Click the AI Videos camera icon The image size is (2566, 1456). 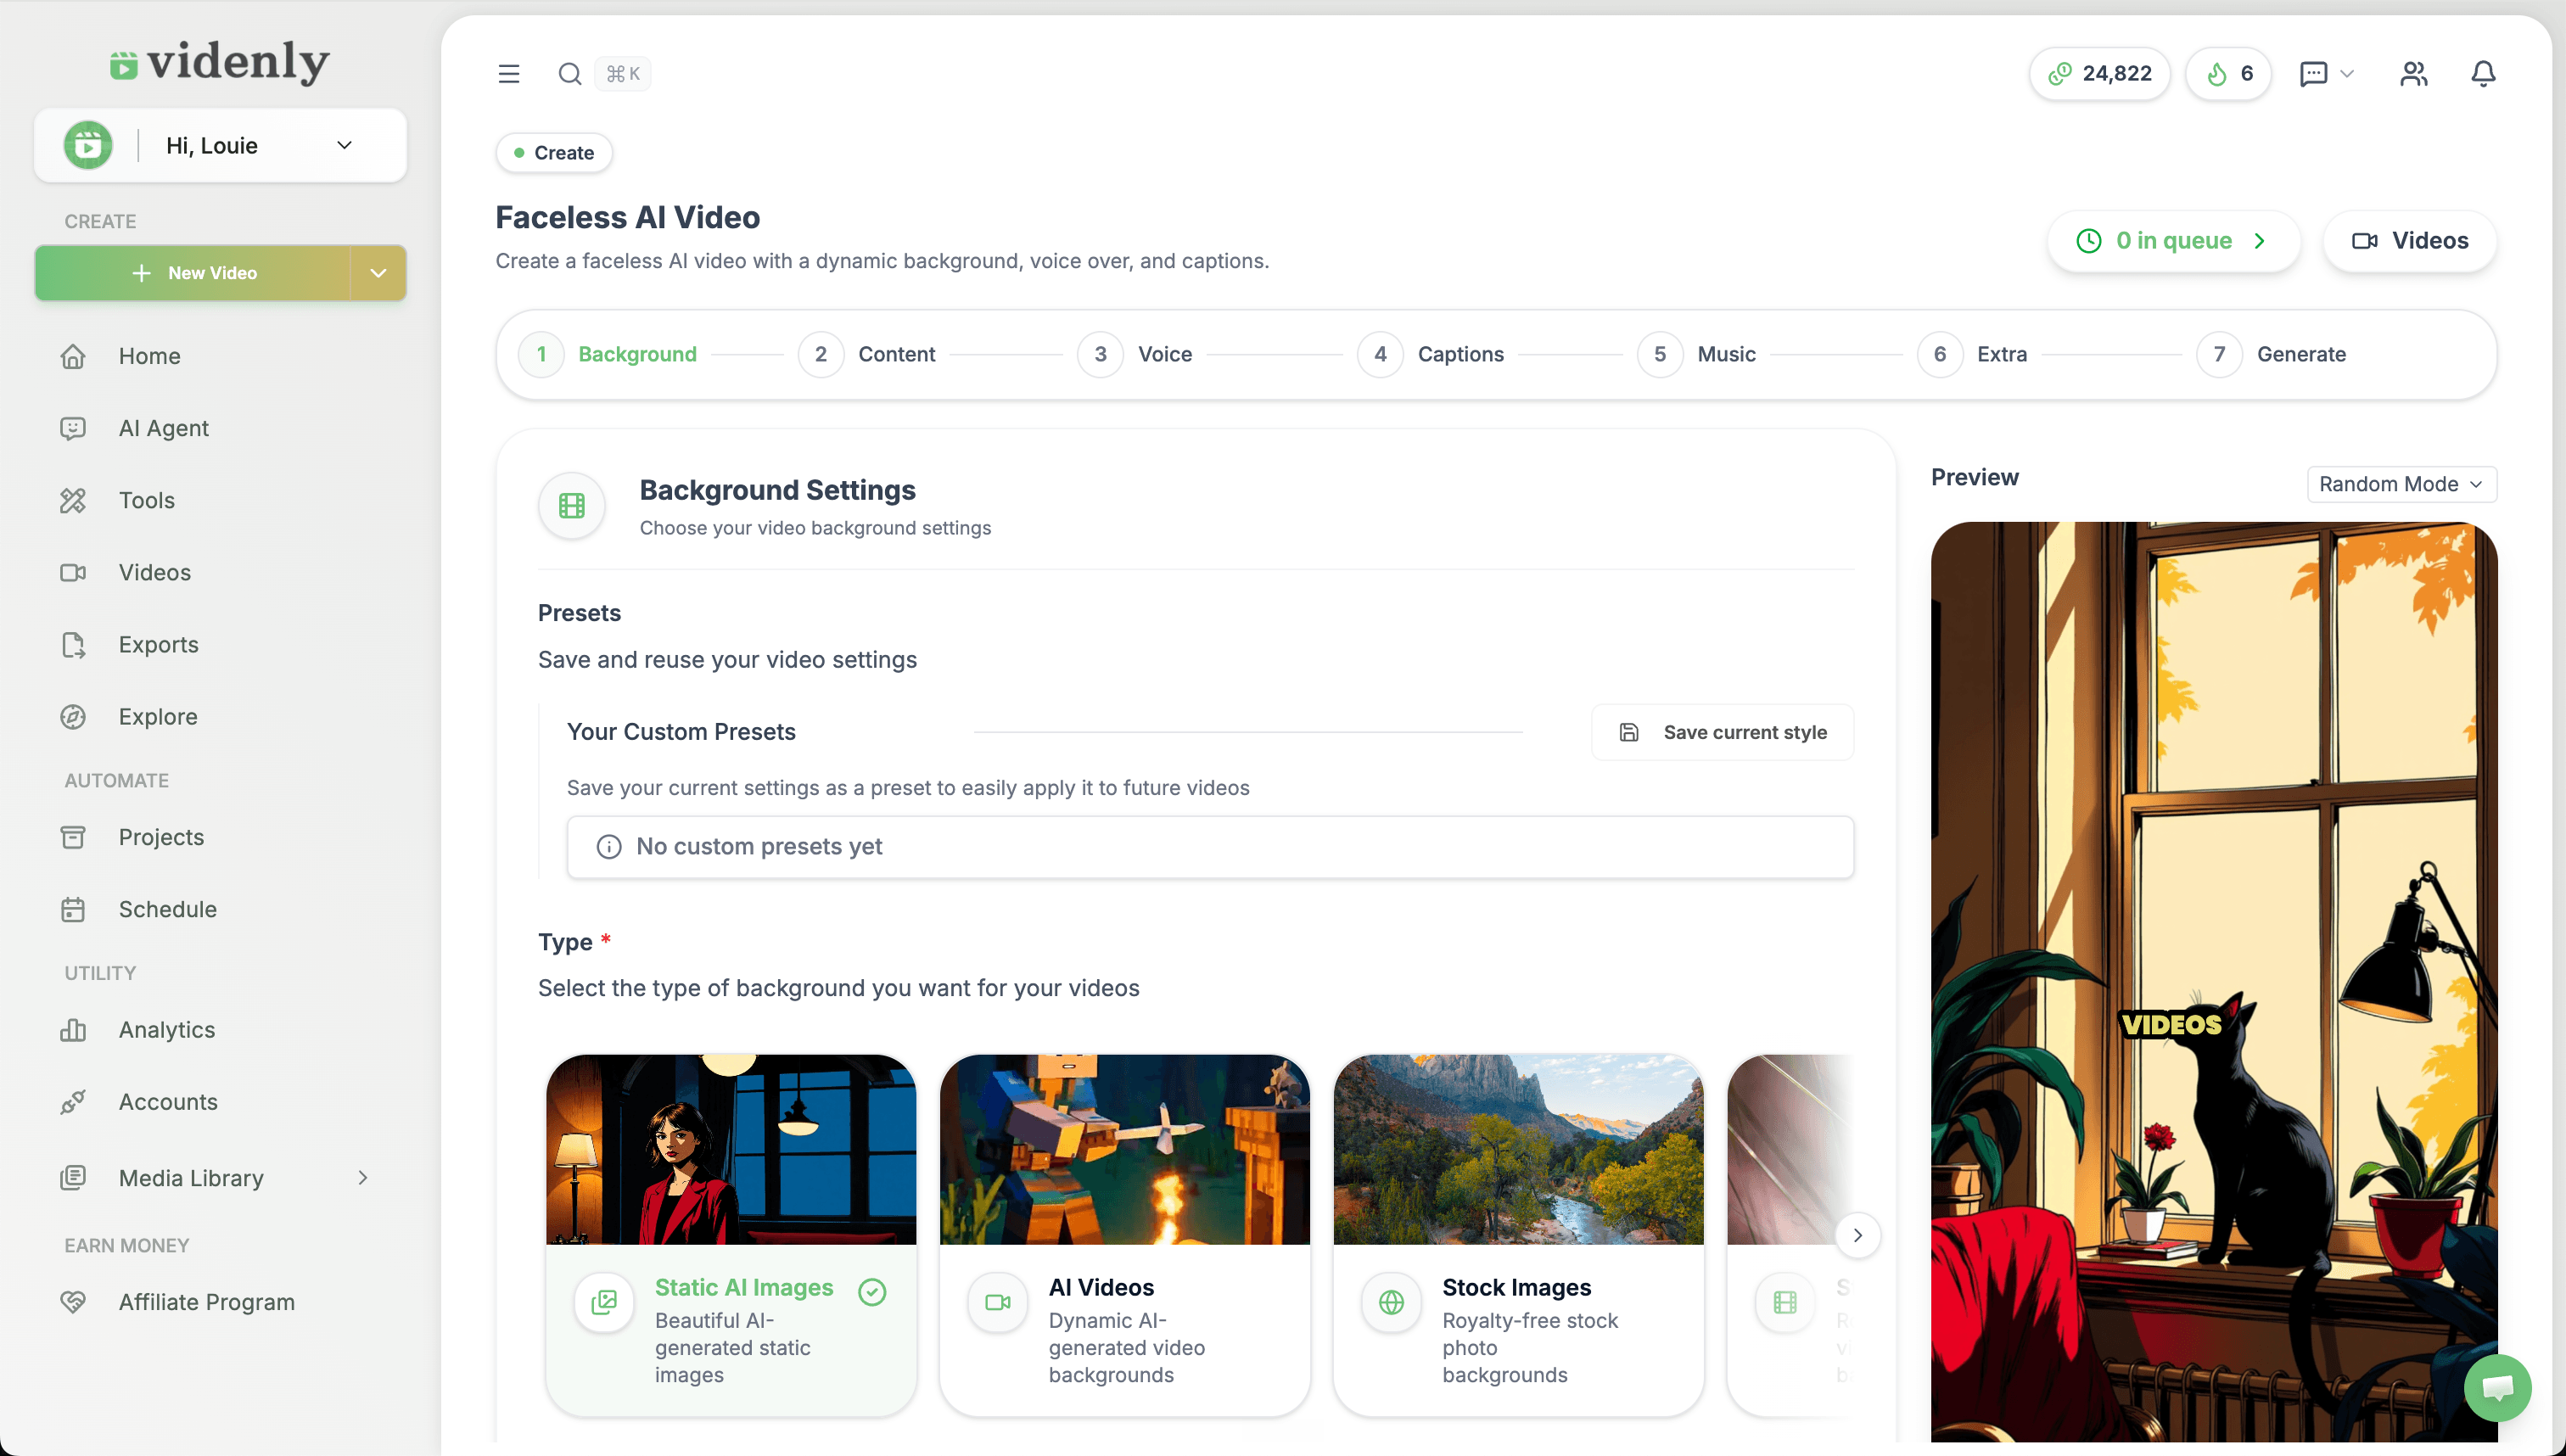coord(998,1302)
